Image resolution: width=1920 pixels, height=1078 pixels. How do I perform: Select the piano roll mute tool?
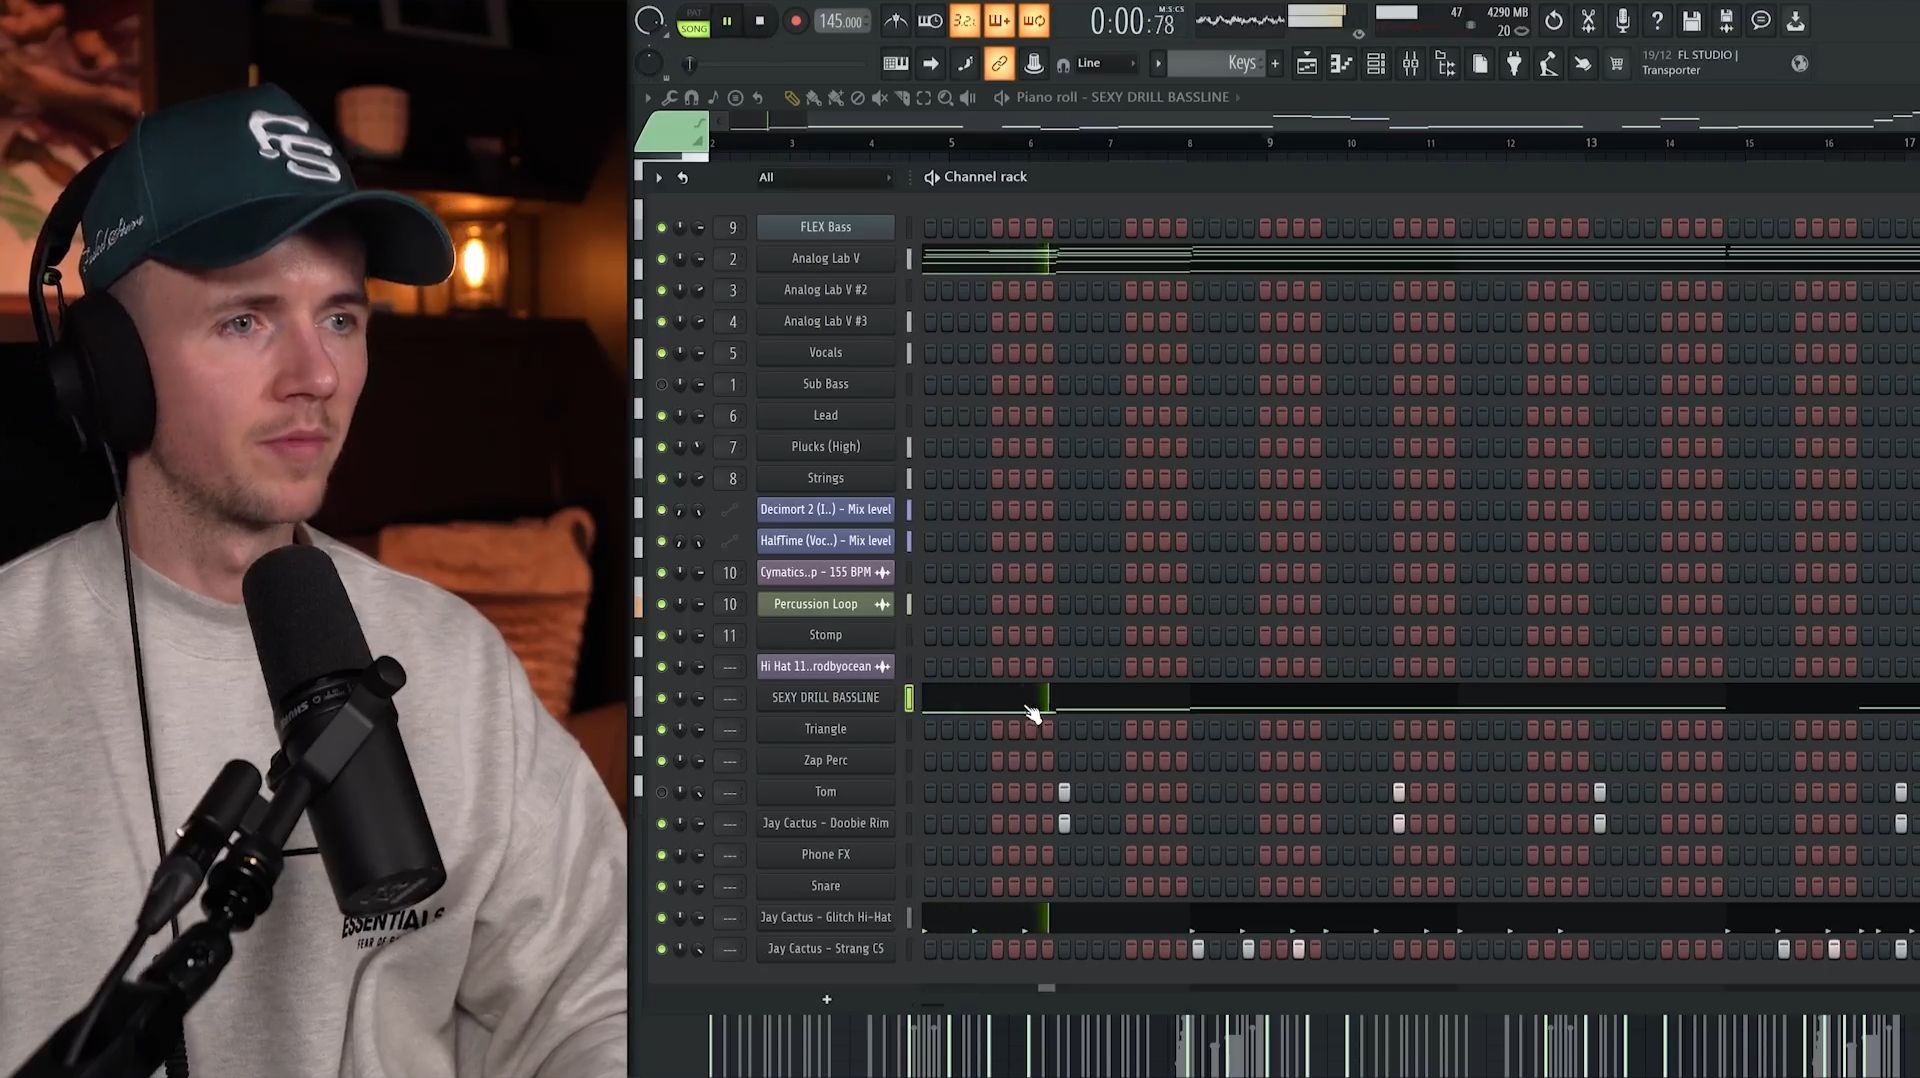tap(880, 98)
